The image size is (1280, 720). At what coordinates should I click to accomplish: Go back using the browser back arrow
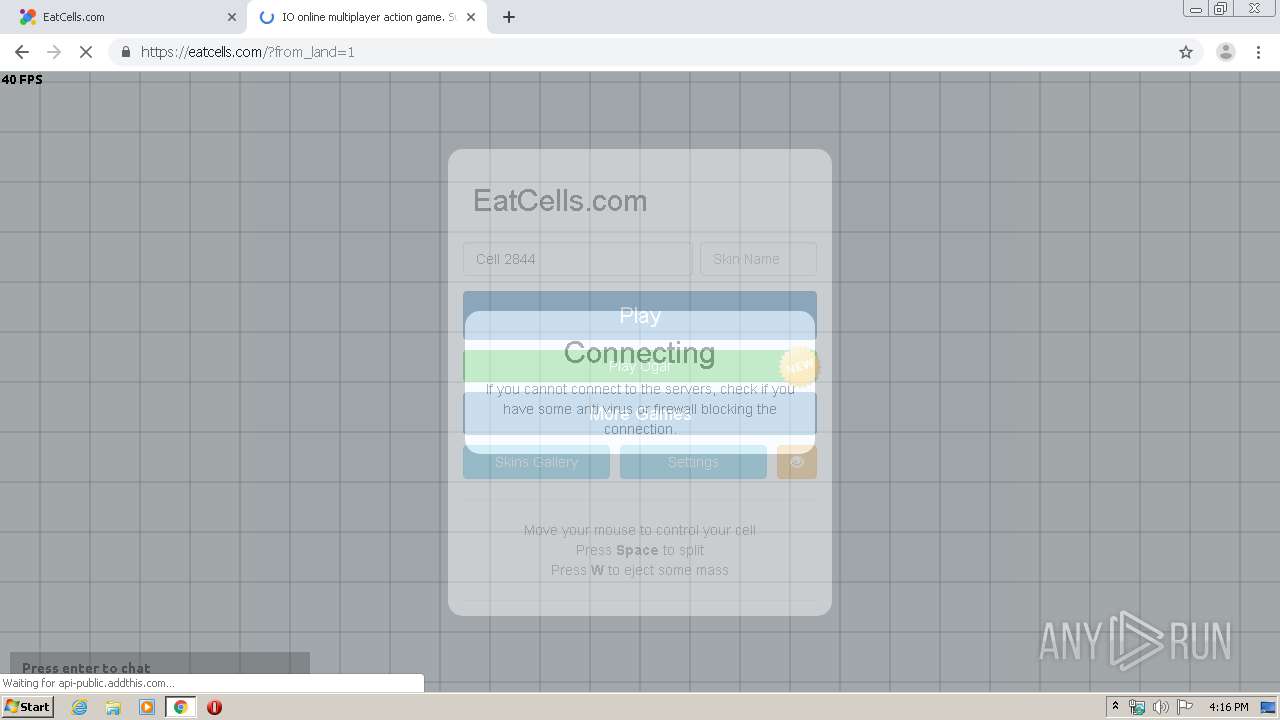(22, 52)
